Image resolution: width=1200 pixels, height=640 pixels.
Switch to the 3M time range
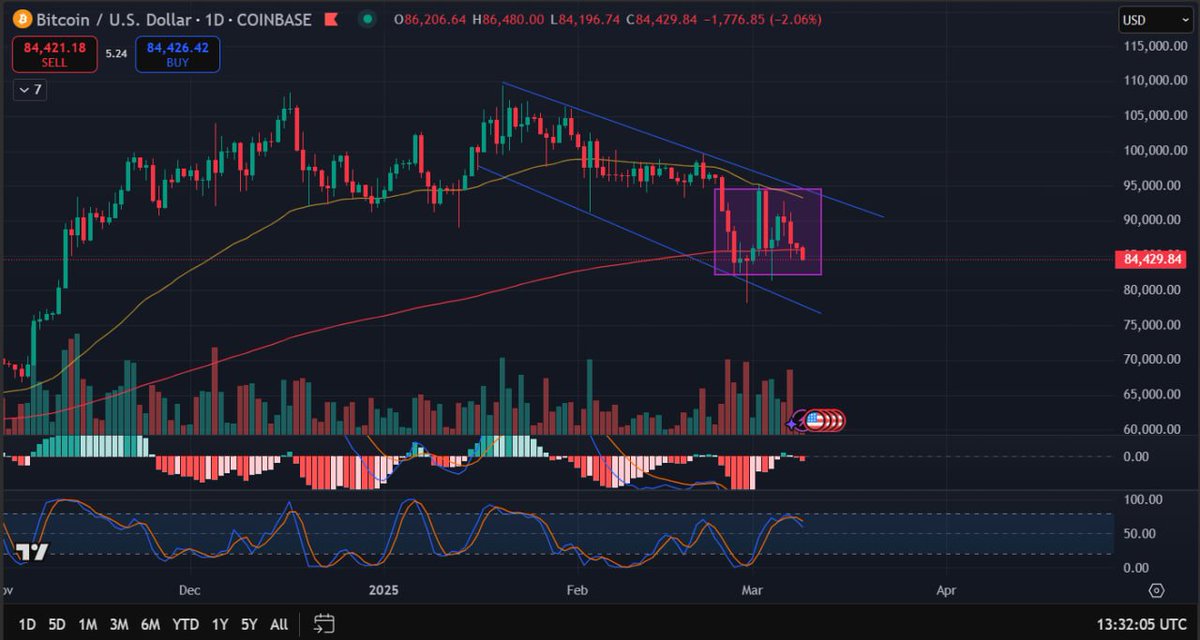119,624
